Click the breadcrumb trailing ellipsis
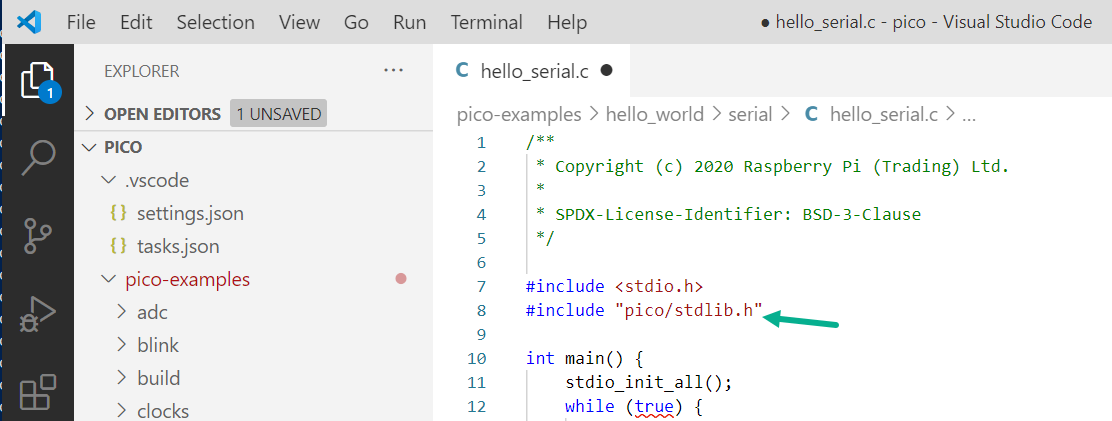 click(969, 116)
